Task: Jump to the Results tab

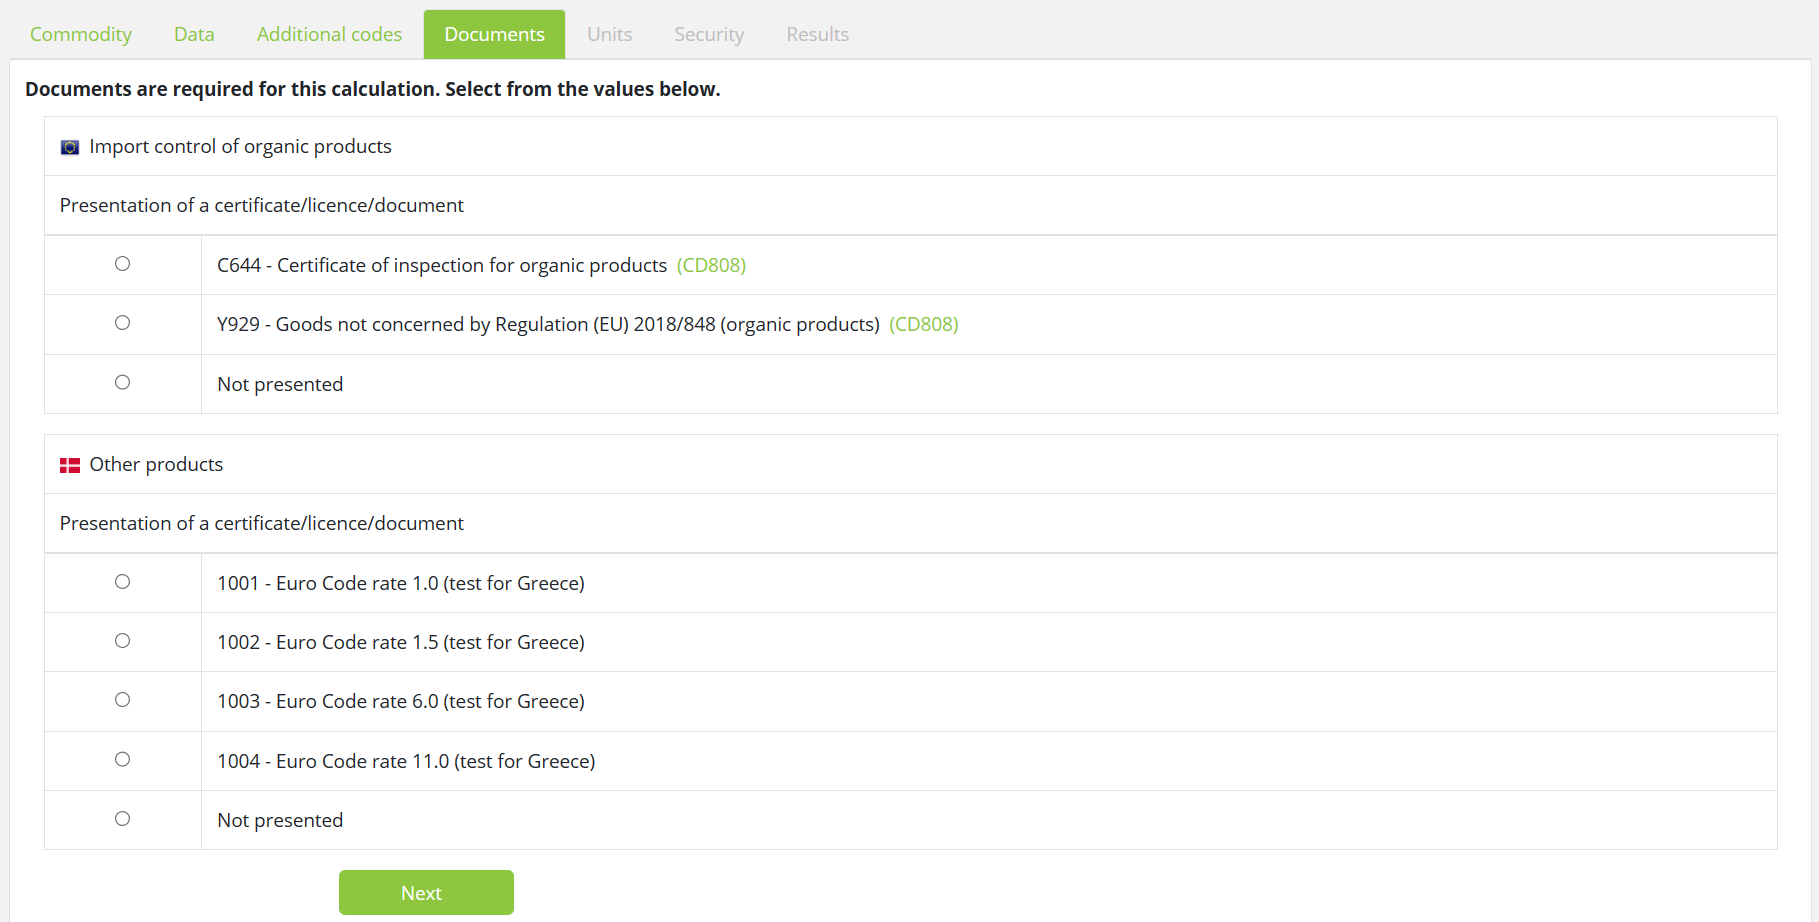Action: [x=817, y=34]
